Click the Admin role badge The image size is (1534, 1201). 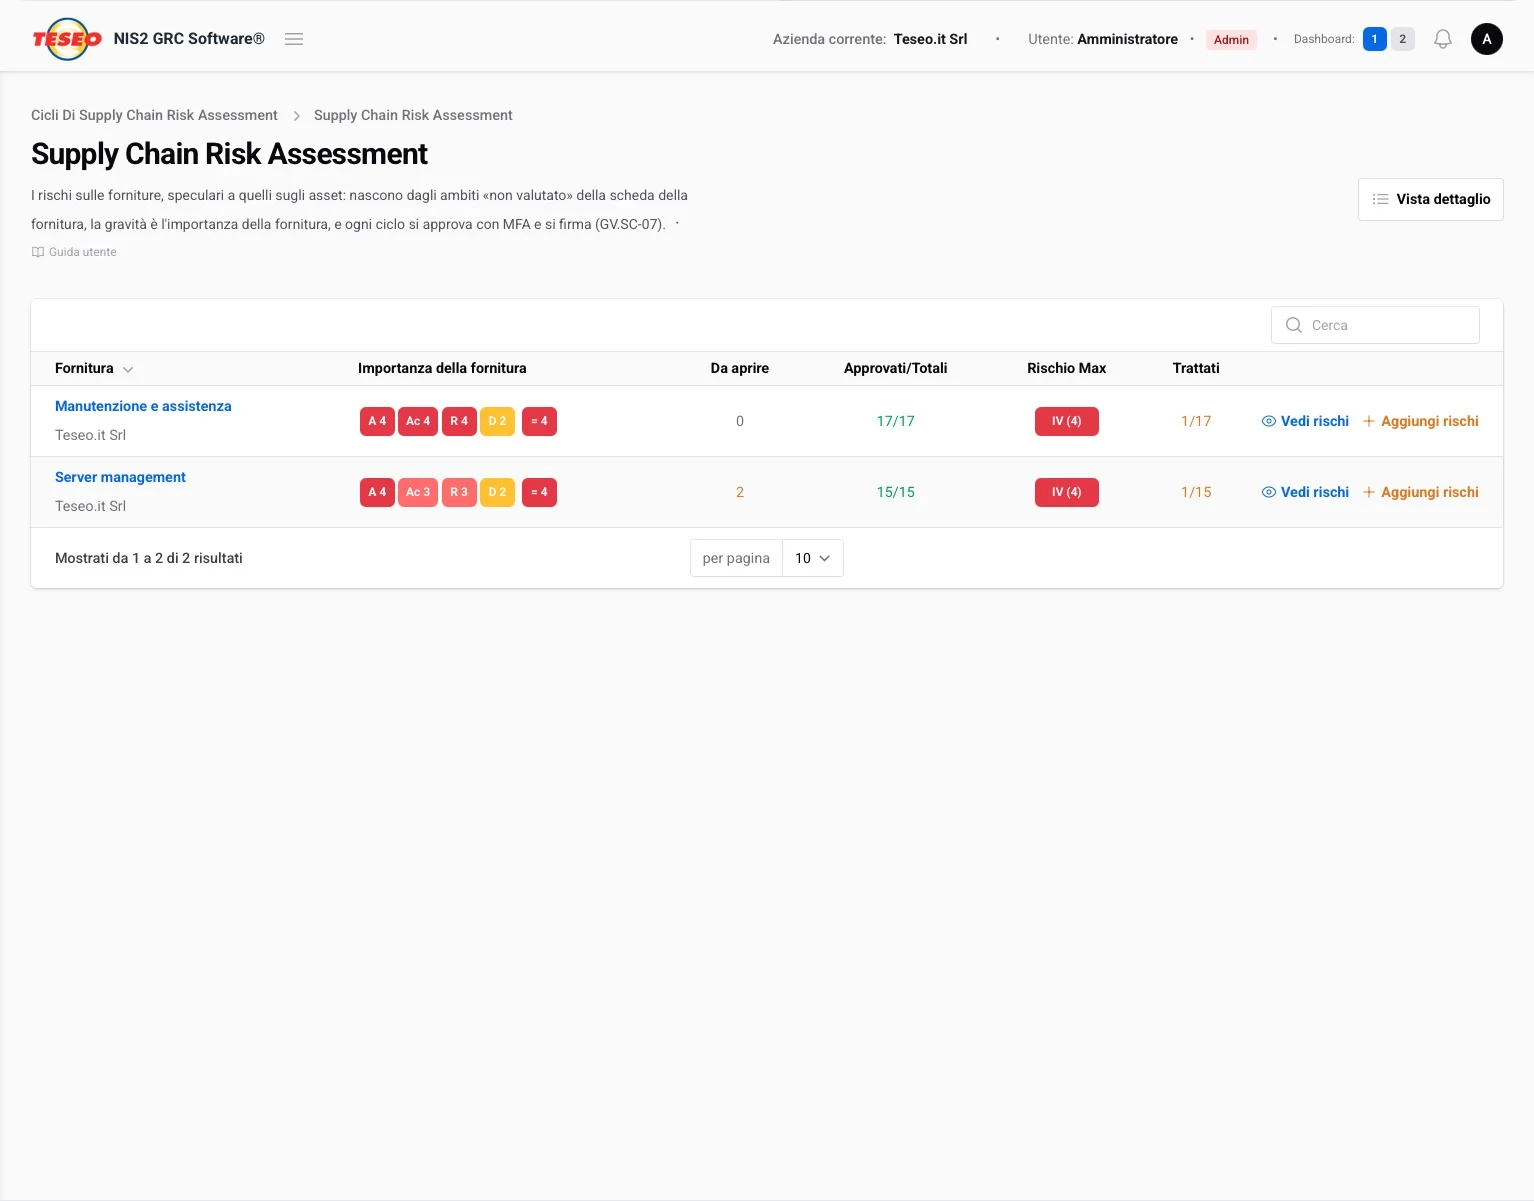pos(1231,40)
